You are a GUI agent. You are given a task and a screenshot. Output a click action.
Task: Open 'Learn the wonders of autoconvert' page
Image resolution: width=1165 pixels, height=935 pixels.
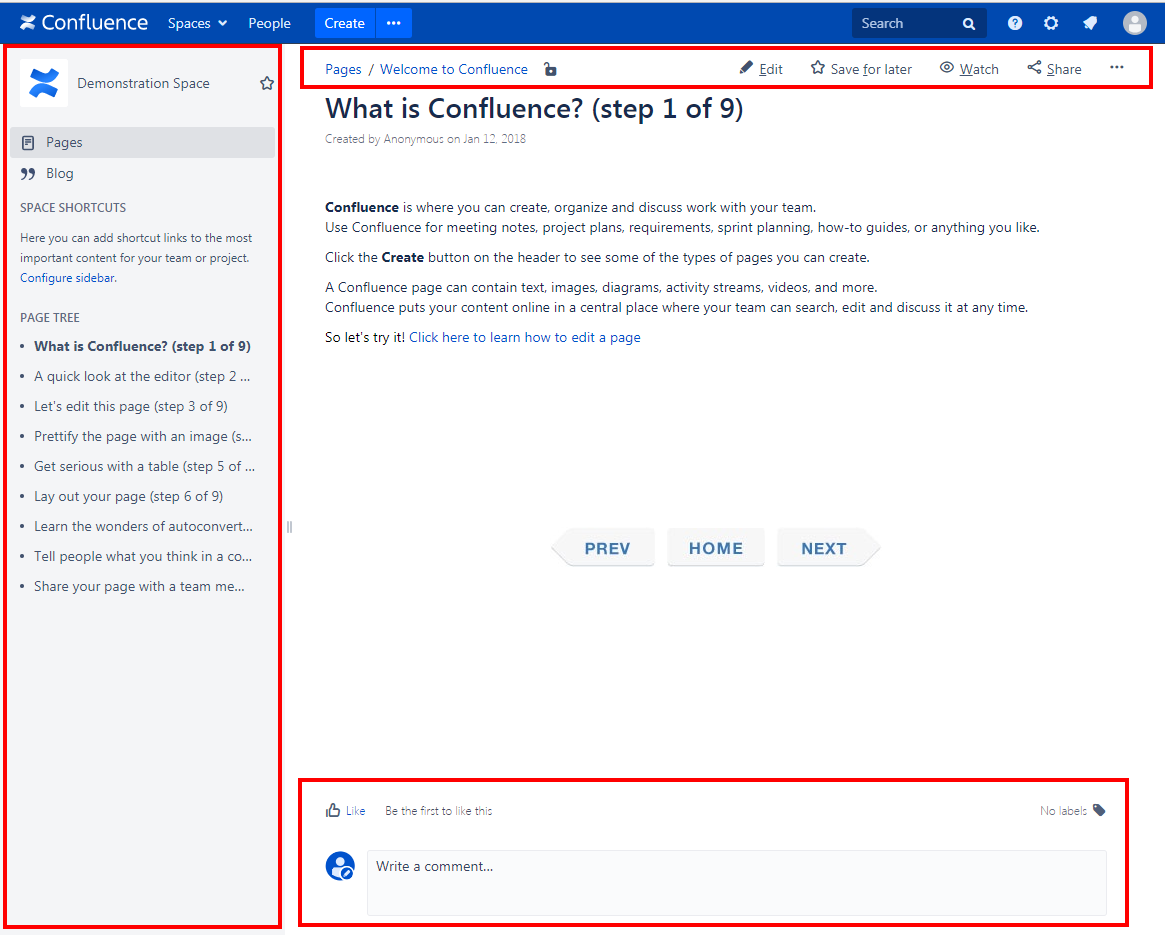click(143, 526)
